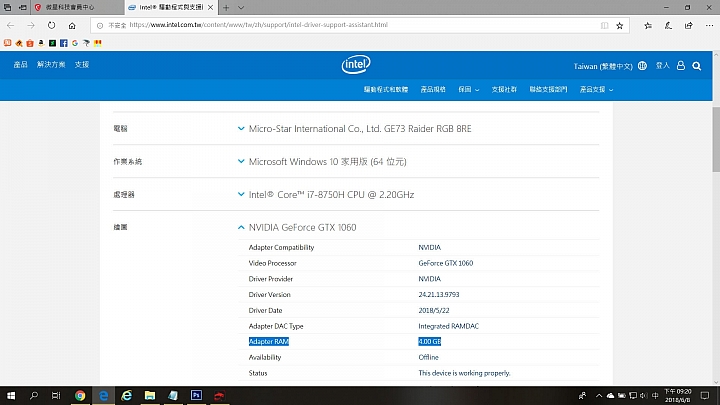The image size is (720, 405).
Task: Open the web notes pen icon
Action: [668, 26]
